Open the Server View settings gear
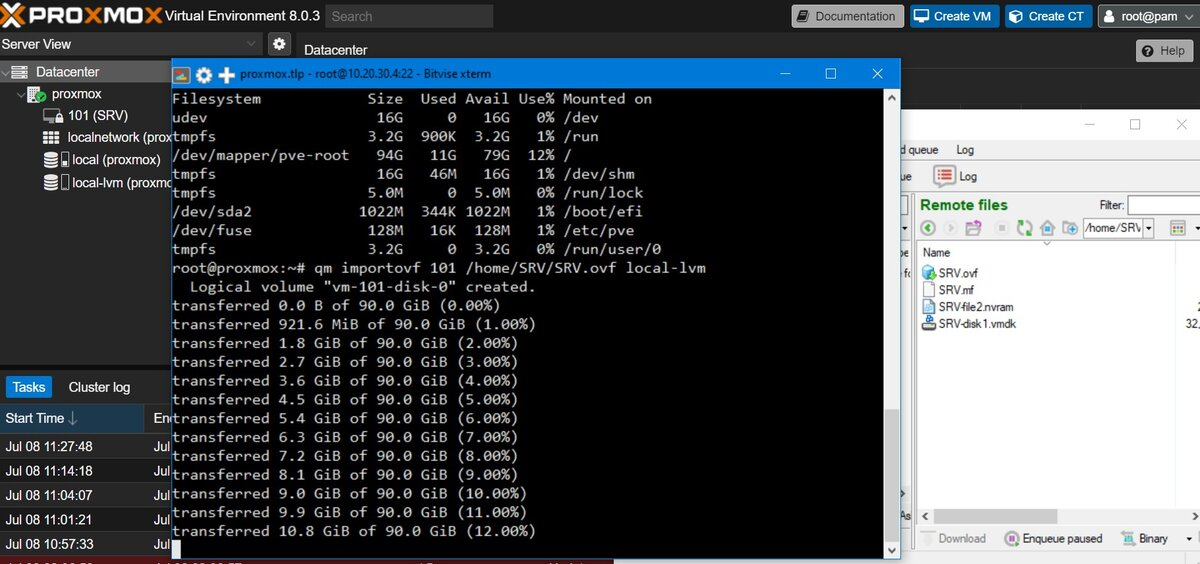The width and height of the screenshot is (1200, 564). point(279,44)
